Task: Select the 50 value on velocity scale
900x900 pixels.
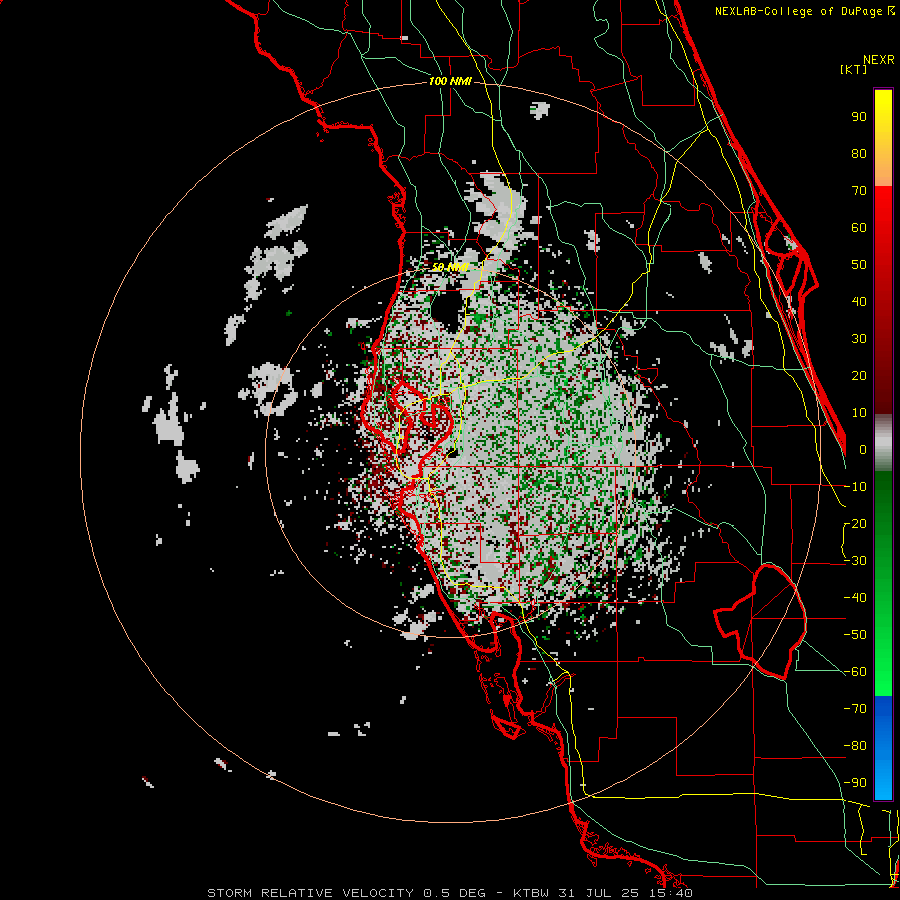Action: click(859, 265)
